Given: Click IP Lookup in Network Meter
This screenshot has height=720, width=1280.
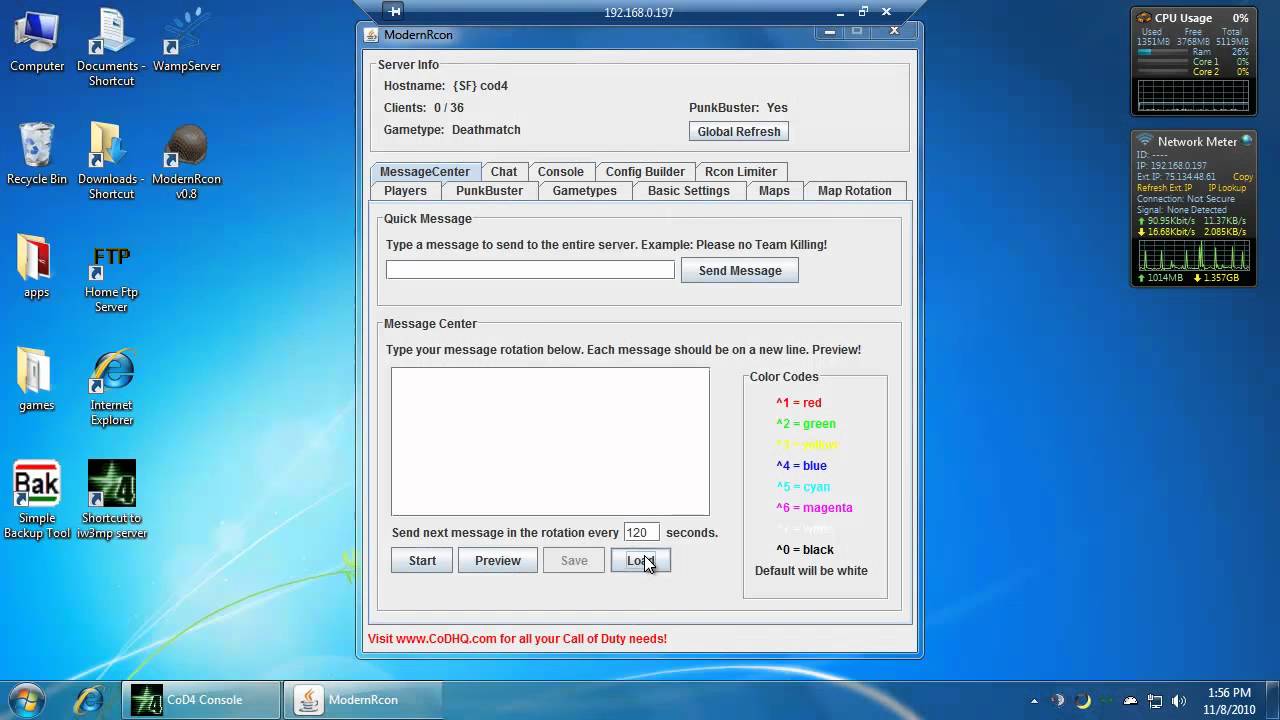Looking at the screenshot, I should [1227, 188].
